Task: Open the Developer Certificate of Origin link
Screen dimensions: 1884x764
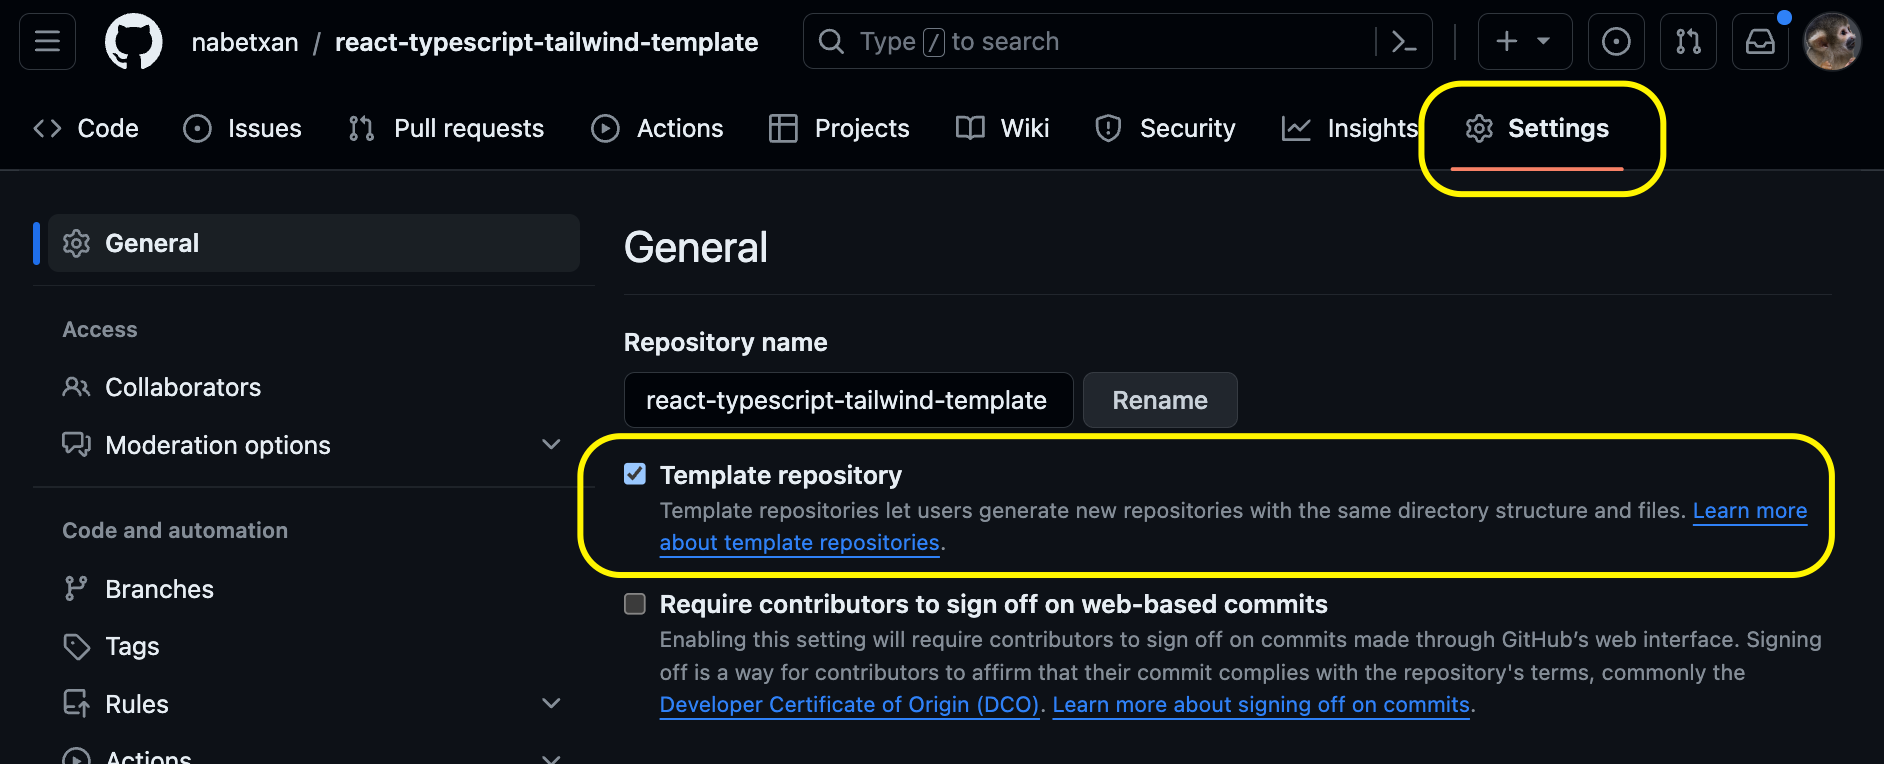Action: coord(849,704)
